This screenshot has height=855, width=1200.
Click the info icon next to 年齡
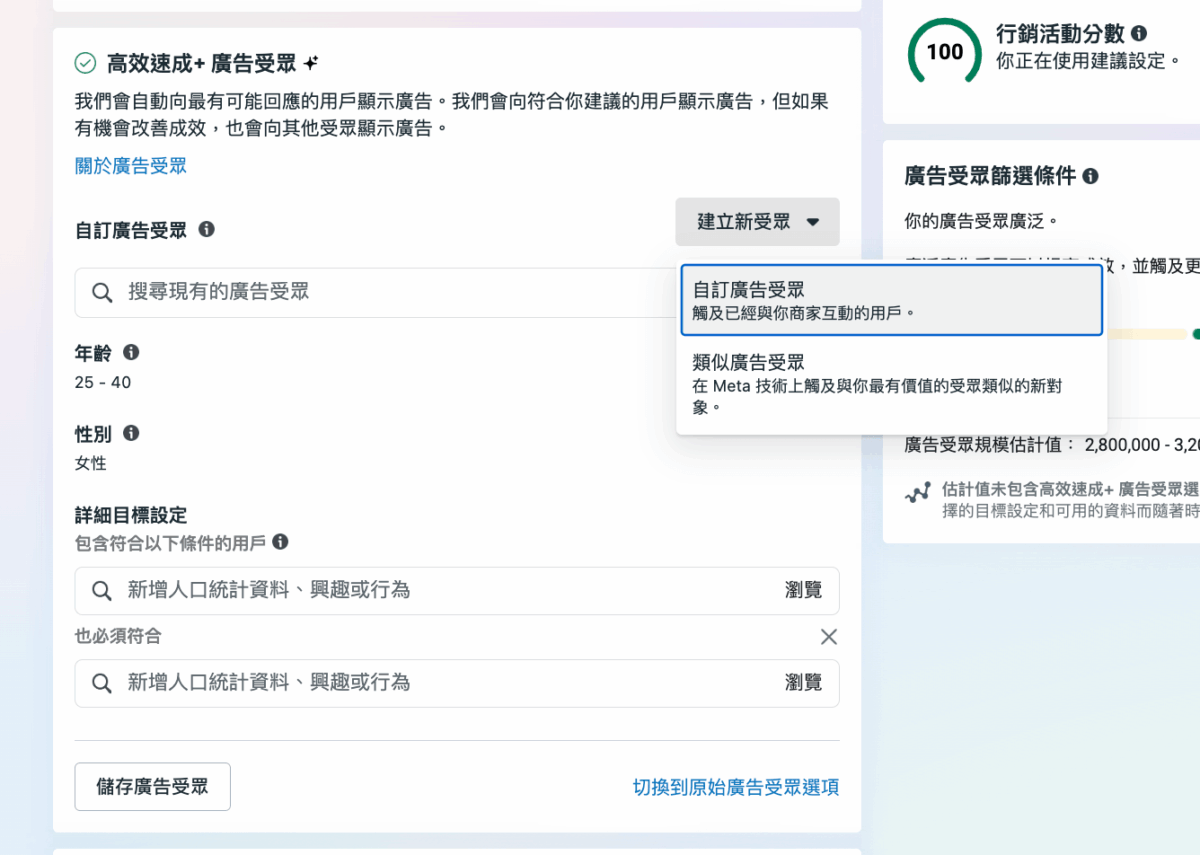click(x=131, y=352)
